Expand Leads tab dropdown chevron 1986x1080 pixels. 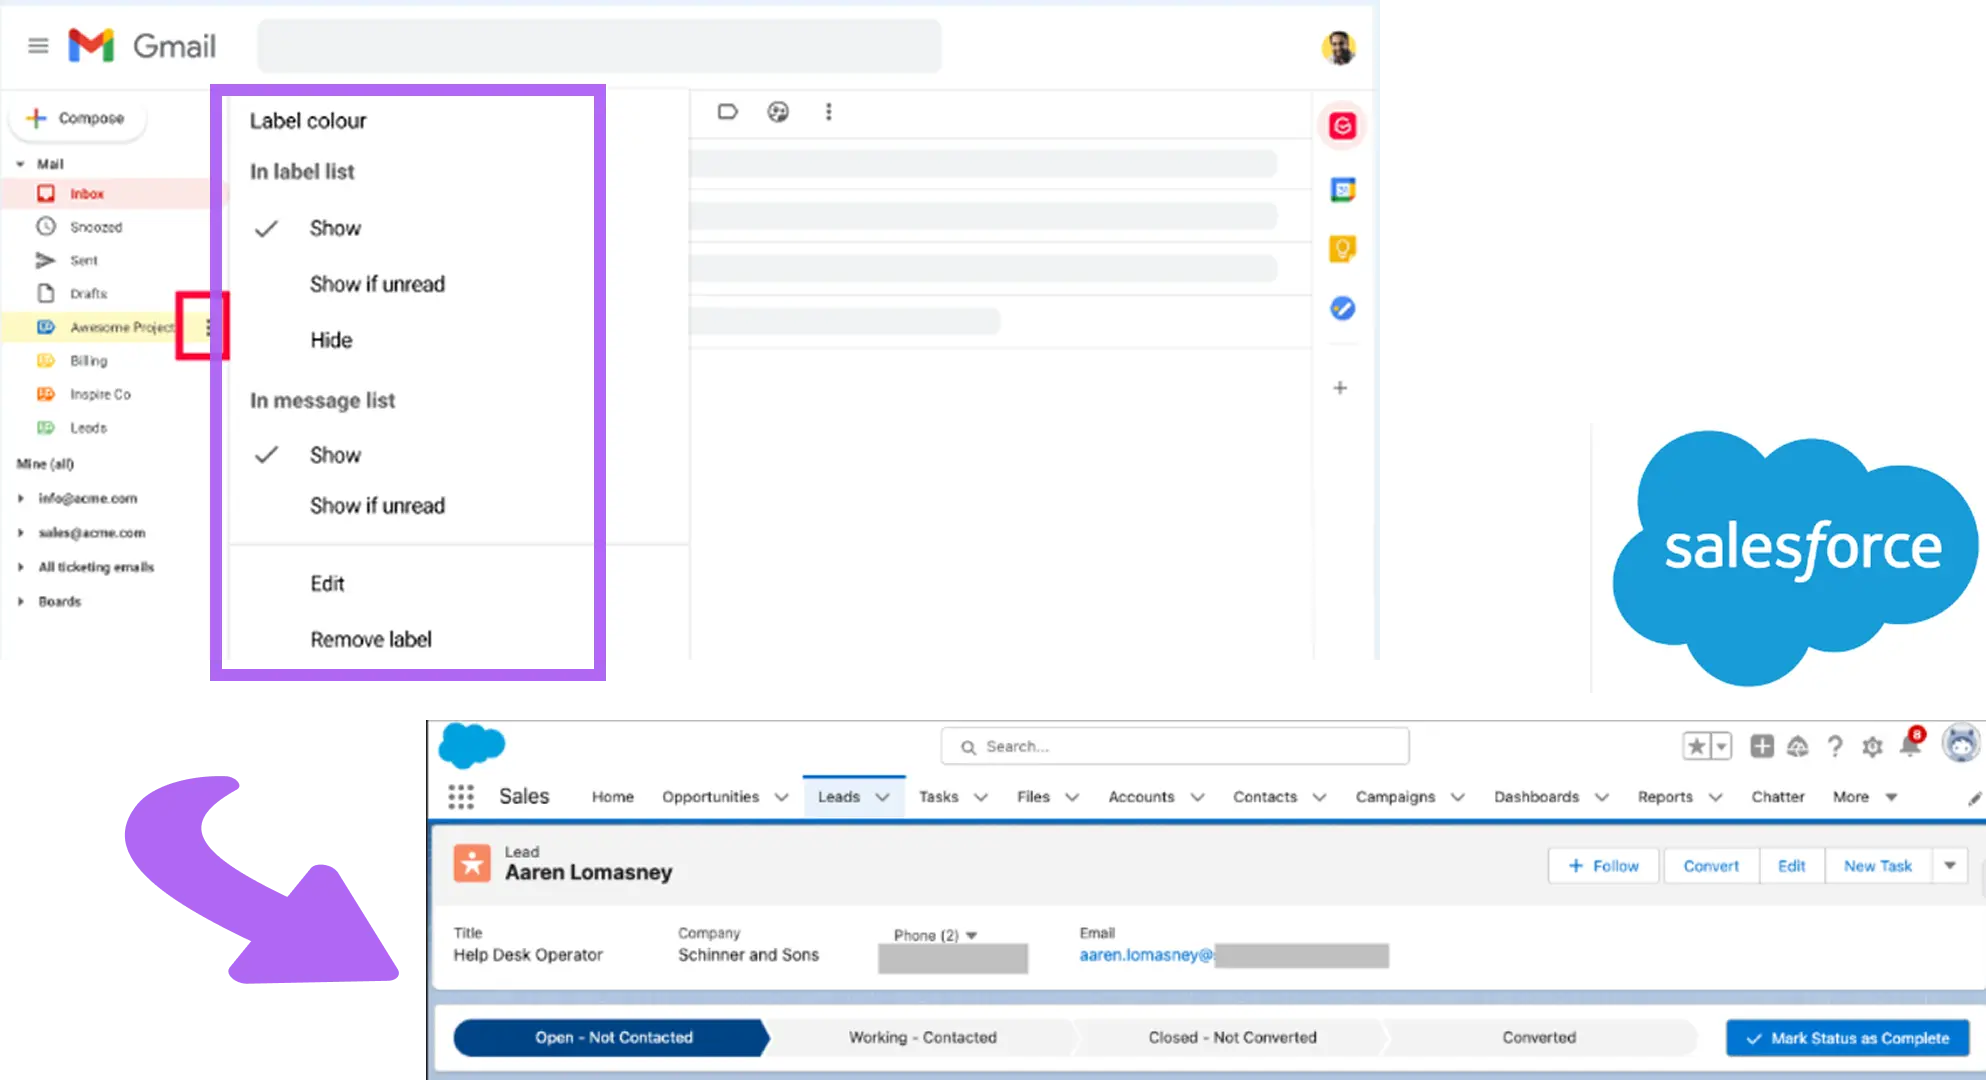pos(883,797)
